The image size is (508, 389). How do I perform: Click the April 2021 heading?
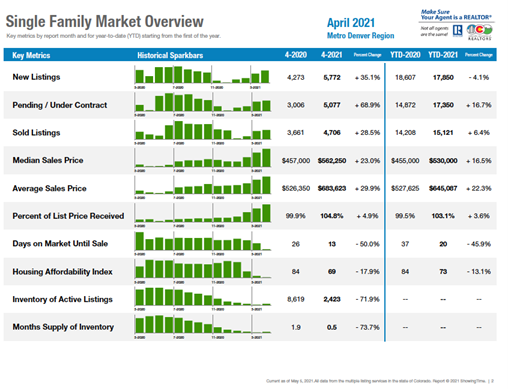pos(351,23)
